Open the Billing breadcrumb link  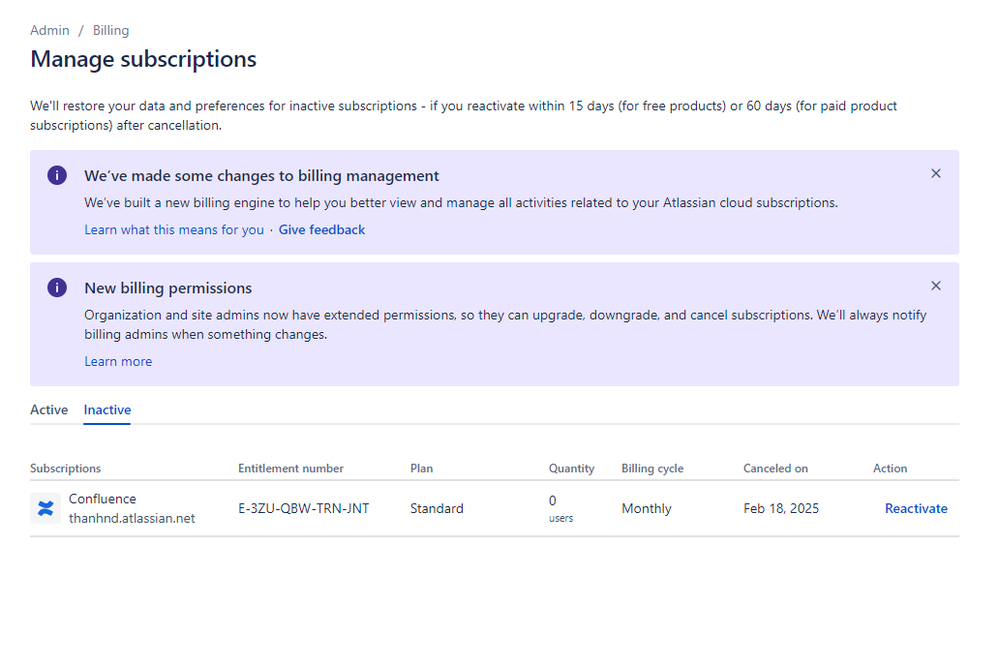click(111, 30)
